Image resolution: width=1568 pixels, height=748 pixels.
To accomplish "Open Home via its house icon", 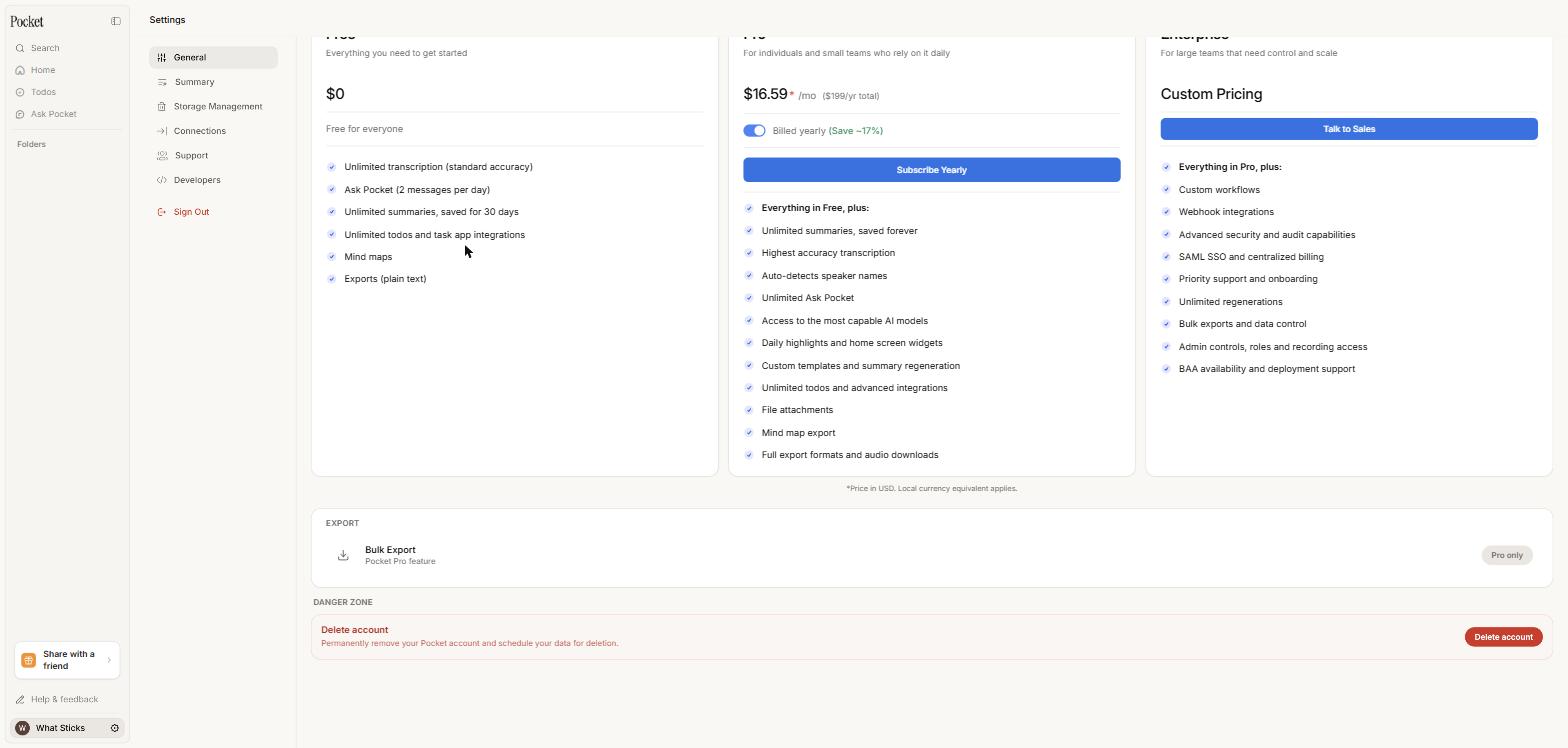I will pyautogui.click(x=20, y=70).
